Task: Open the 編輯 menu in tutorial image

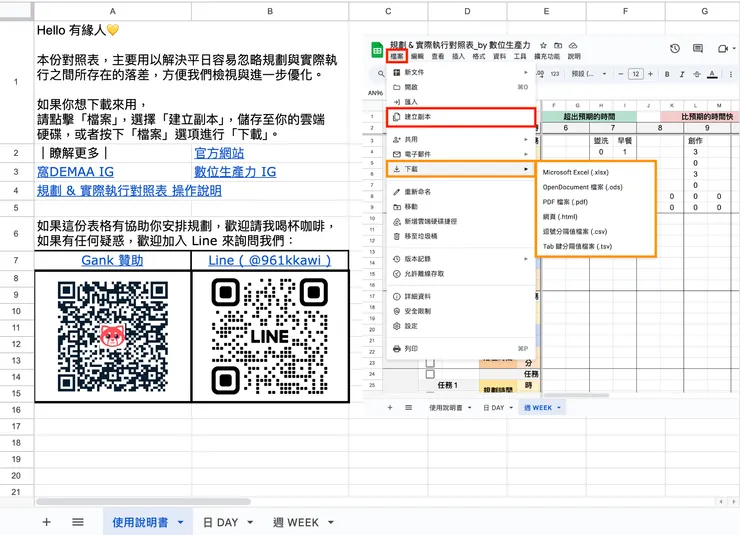Action: (x=417, y=57)
